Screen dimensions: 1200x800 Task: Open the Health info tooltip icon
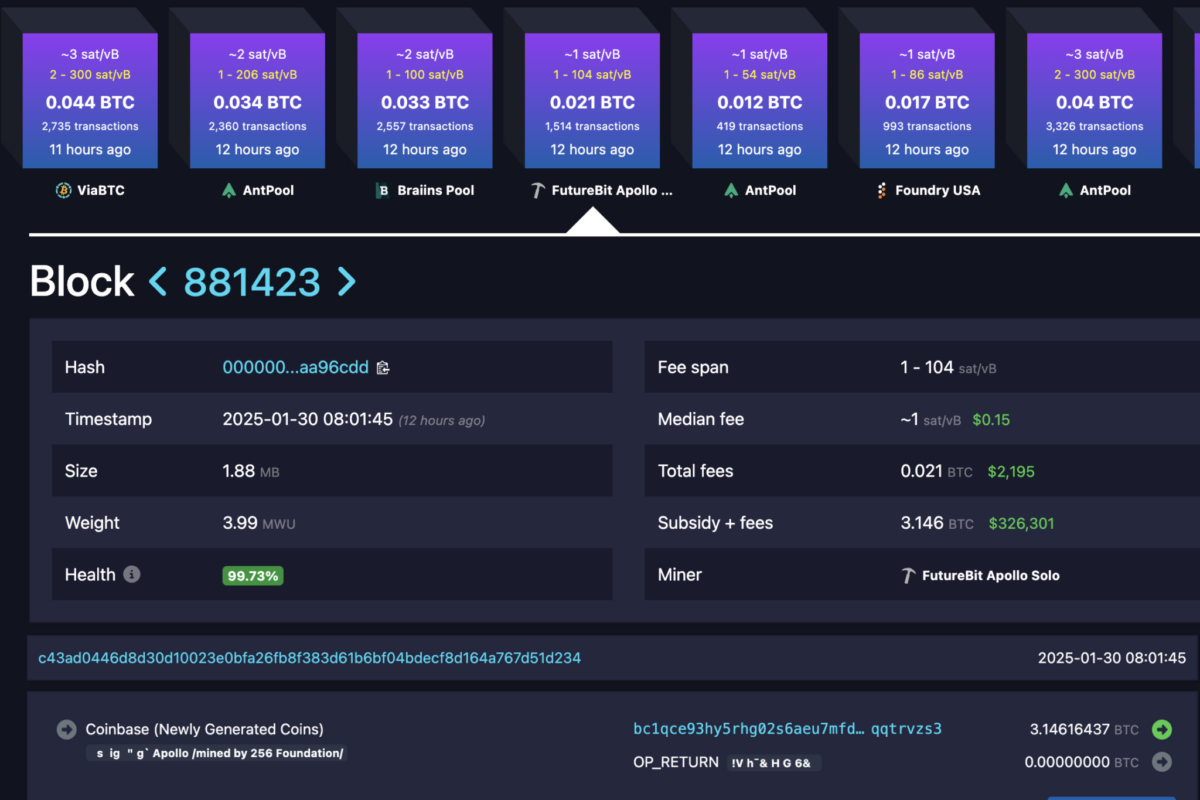pos(131,574)
